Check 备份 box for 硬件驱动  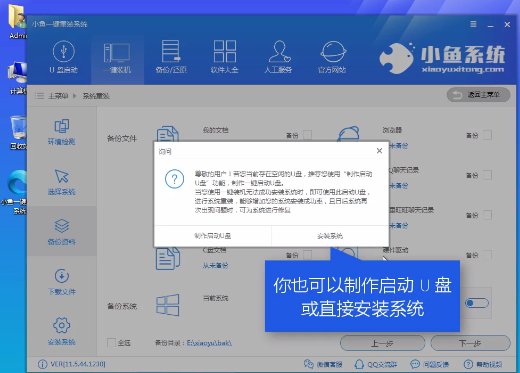487,255
